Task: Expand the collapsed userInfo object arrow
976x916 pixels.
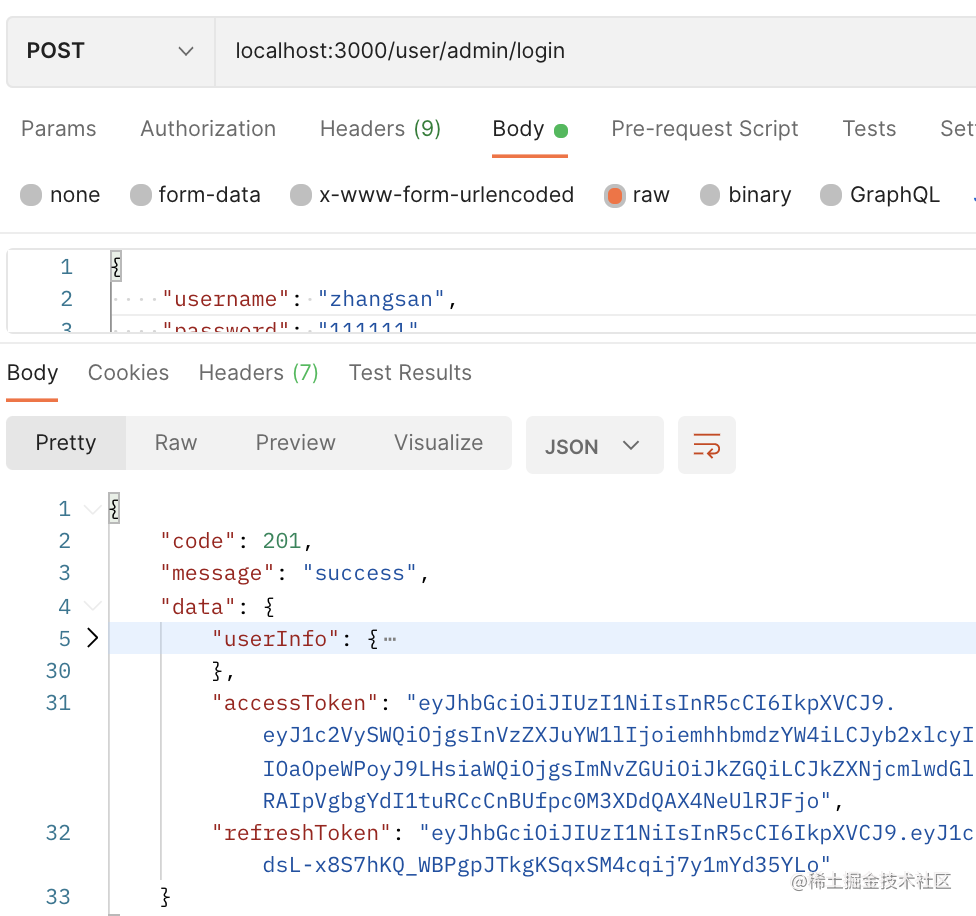Action: coord(93,638)
